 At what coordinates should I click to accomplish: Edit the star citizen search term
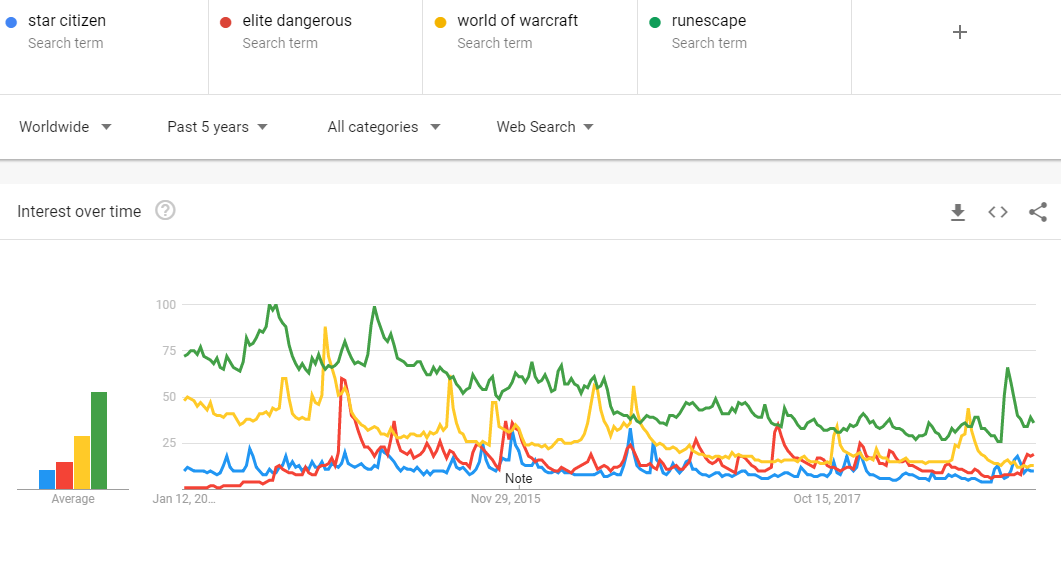pos(67,21)
